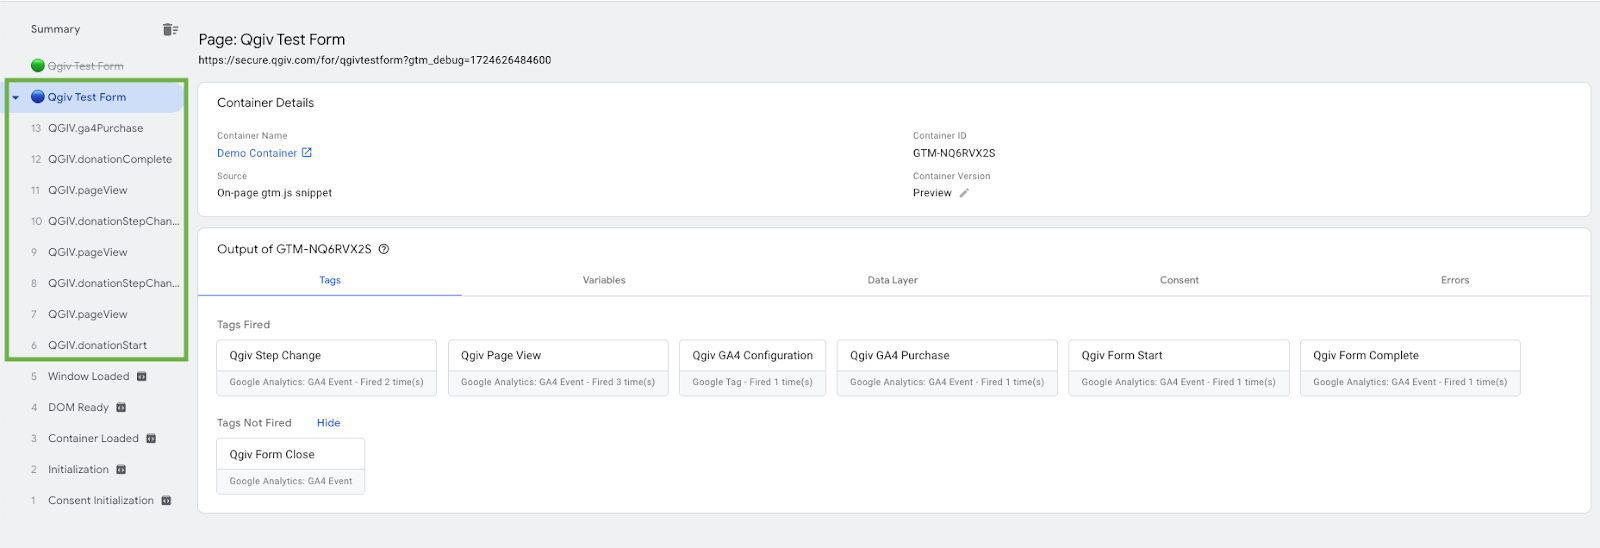Click the Container Details heading
The height and width of the screenshot is (548, 1600).
(265, 103)
